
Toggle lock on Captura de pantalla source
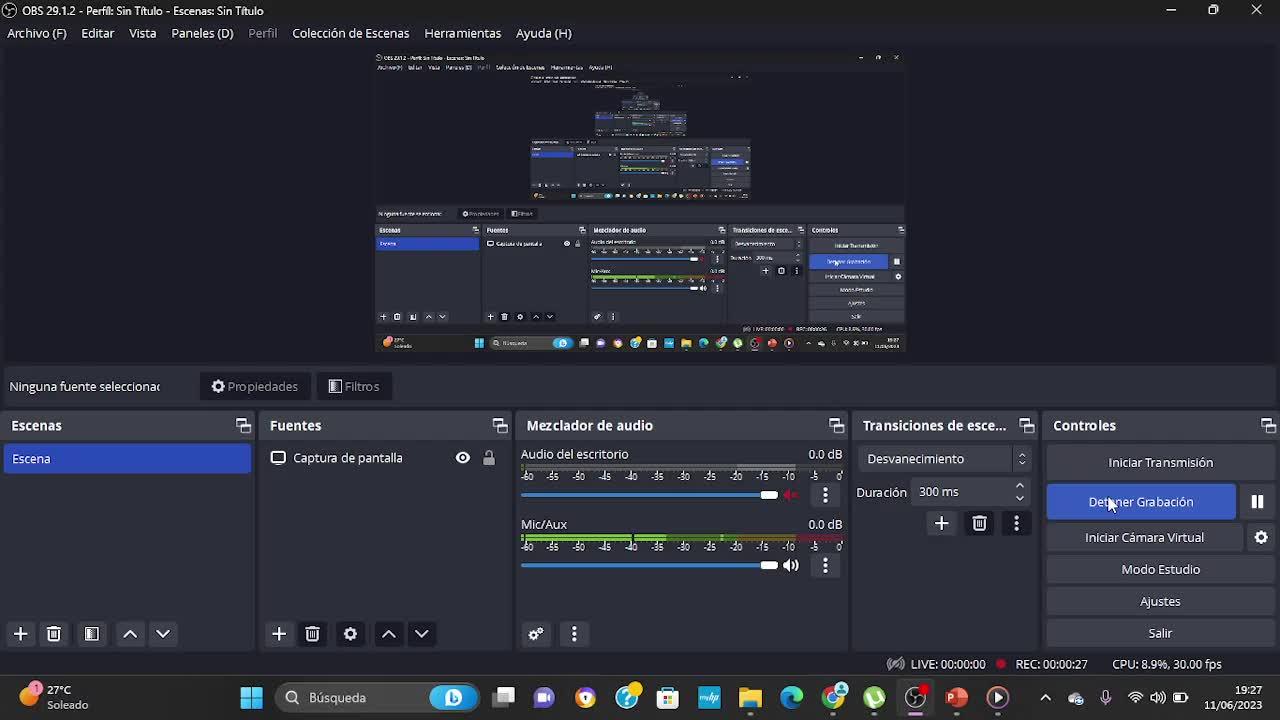pos(489,458)
